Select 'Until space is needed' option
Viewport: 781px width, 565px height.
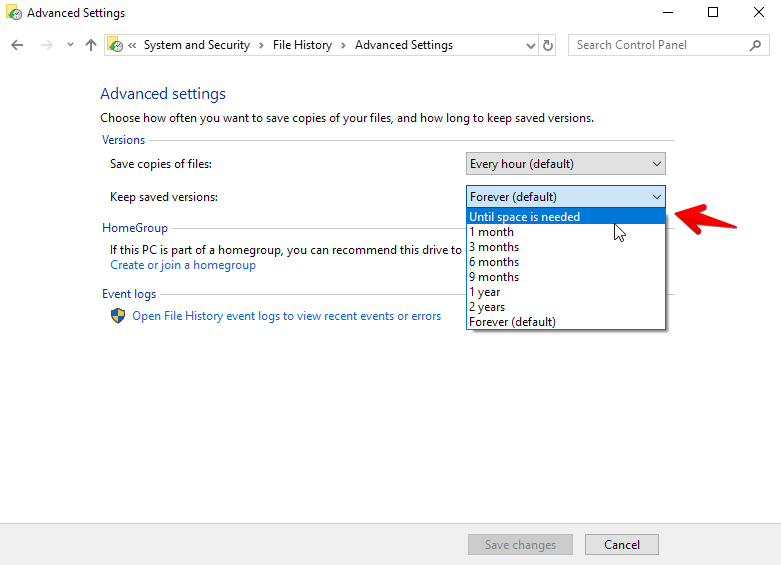[x=566, y=217]
